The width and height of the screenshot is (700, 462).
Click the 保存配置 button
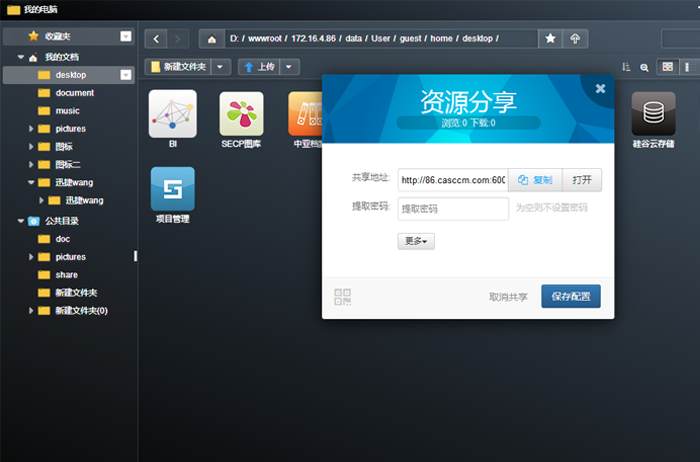pos(571,296)
